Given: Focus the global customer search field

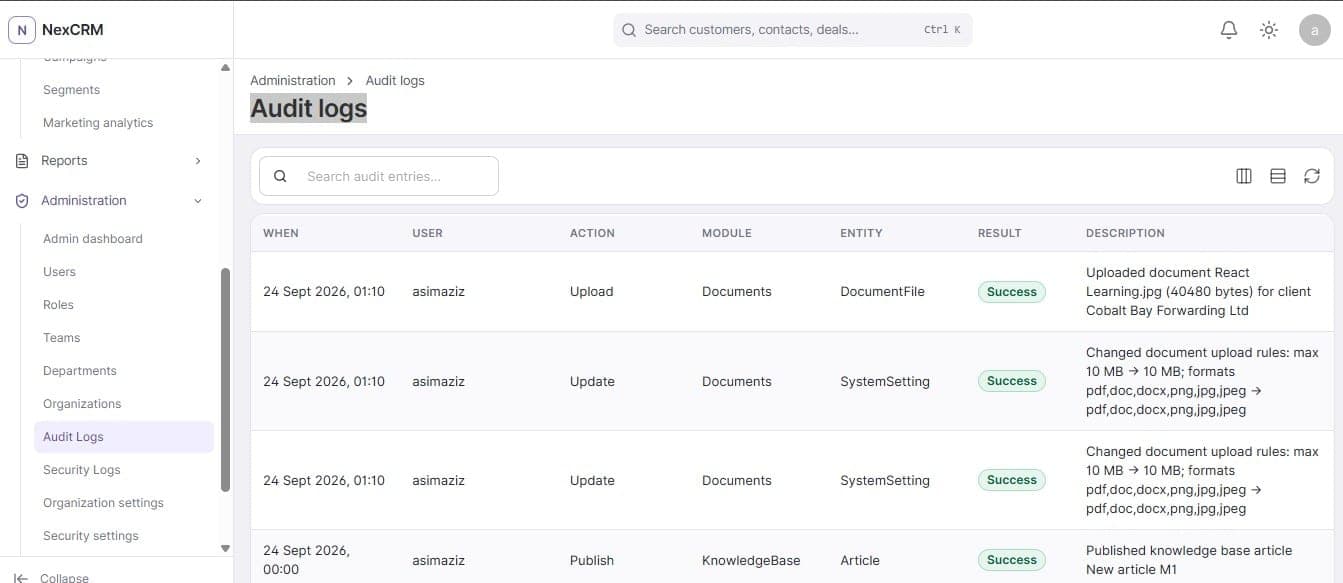Looking at the screenshot, I should (793, 30).
